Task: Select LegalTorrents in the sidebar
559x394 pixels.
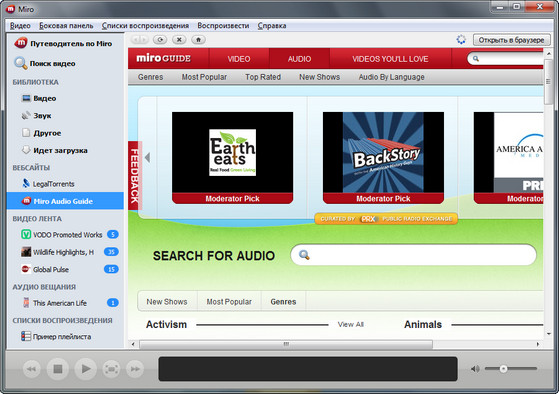Action: point(53,184)
